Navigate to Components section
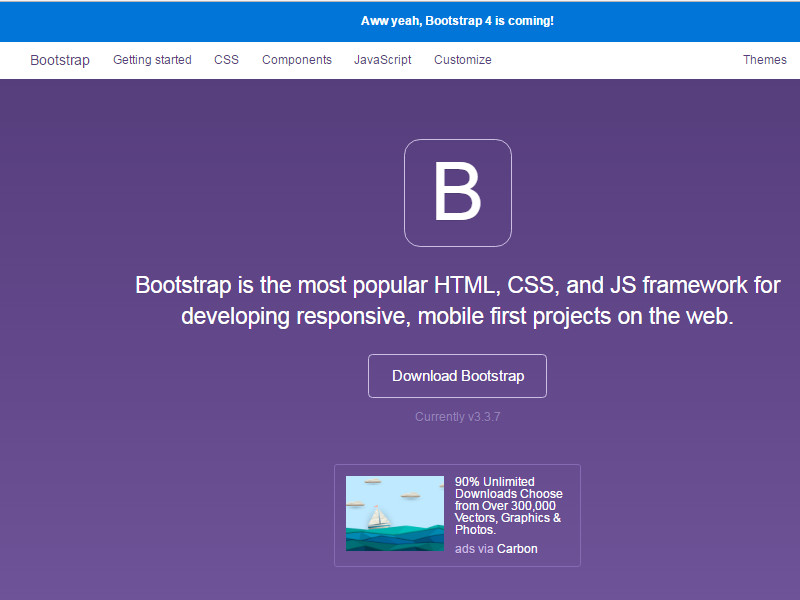This screenshot has height=600, width=800. pyautogui.click(x=297, y=60)
